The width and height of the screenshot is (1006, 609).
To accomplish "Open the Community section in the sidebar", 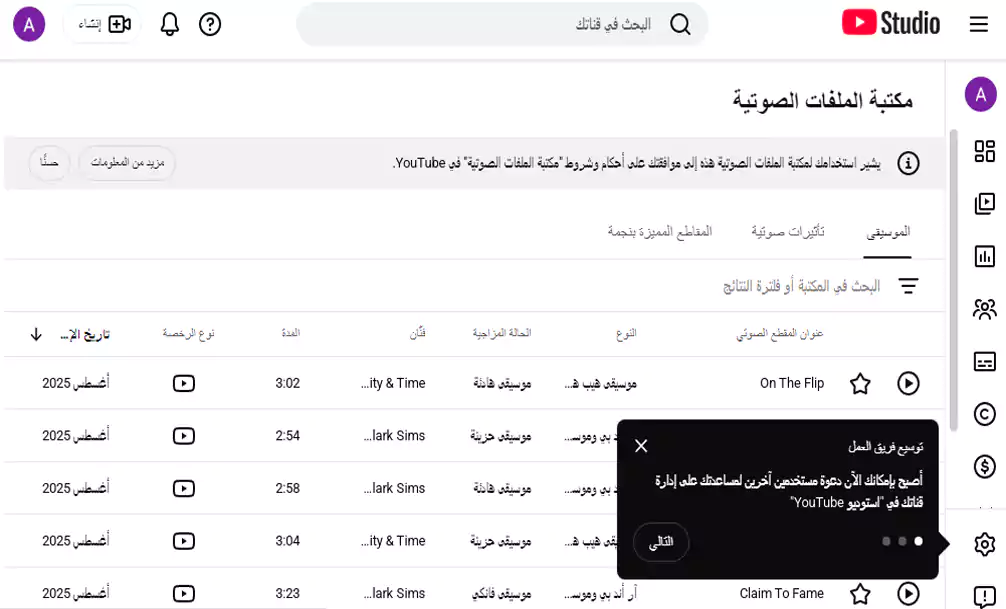I will [984, 310].
